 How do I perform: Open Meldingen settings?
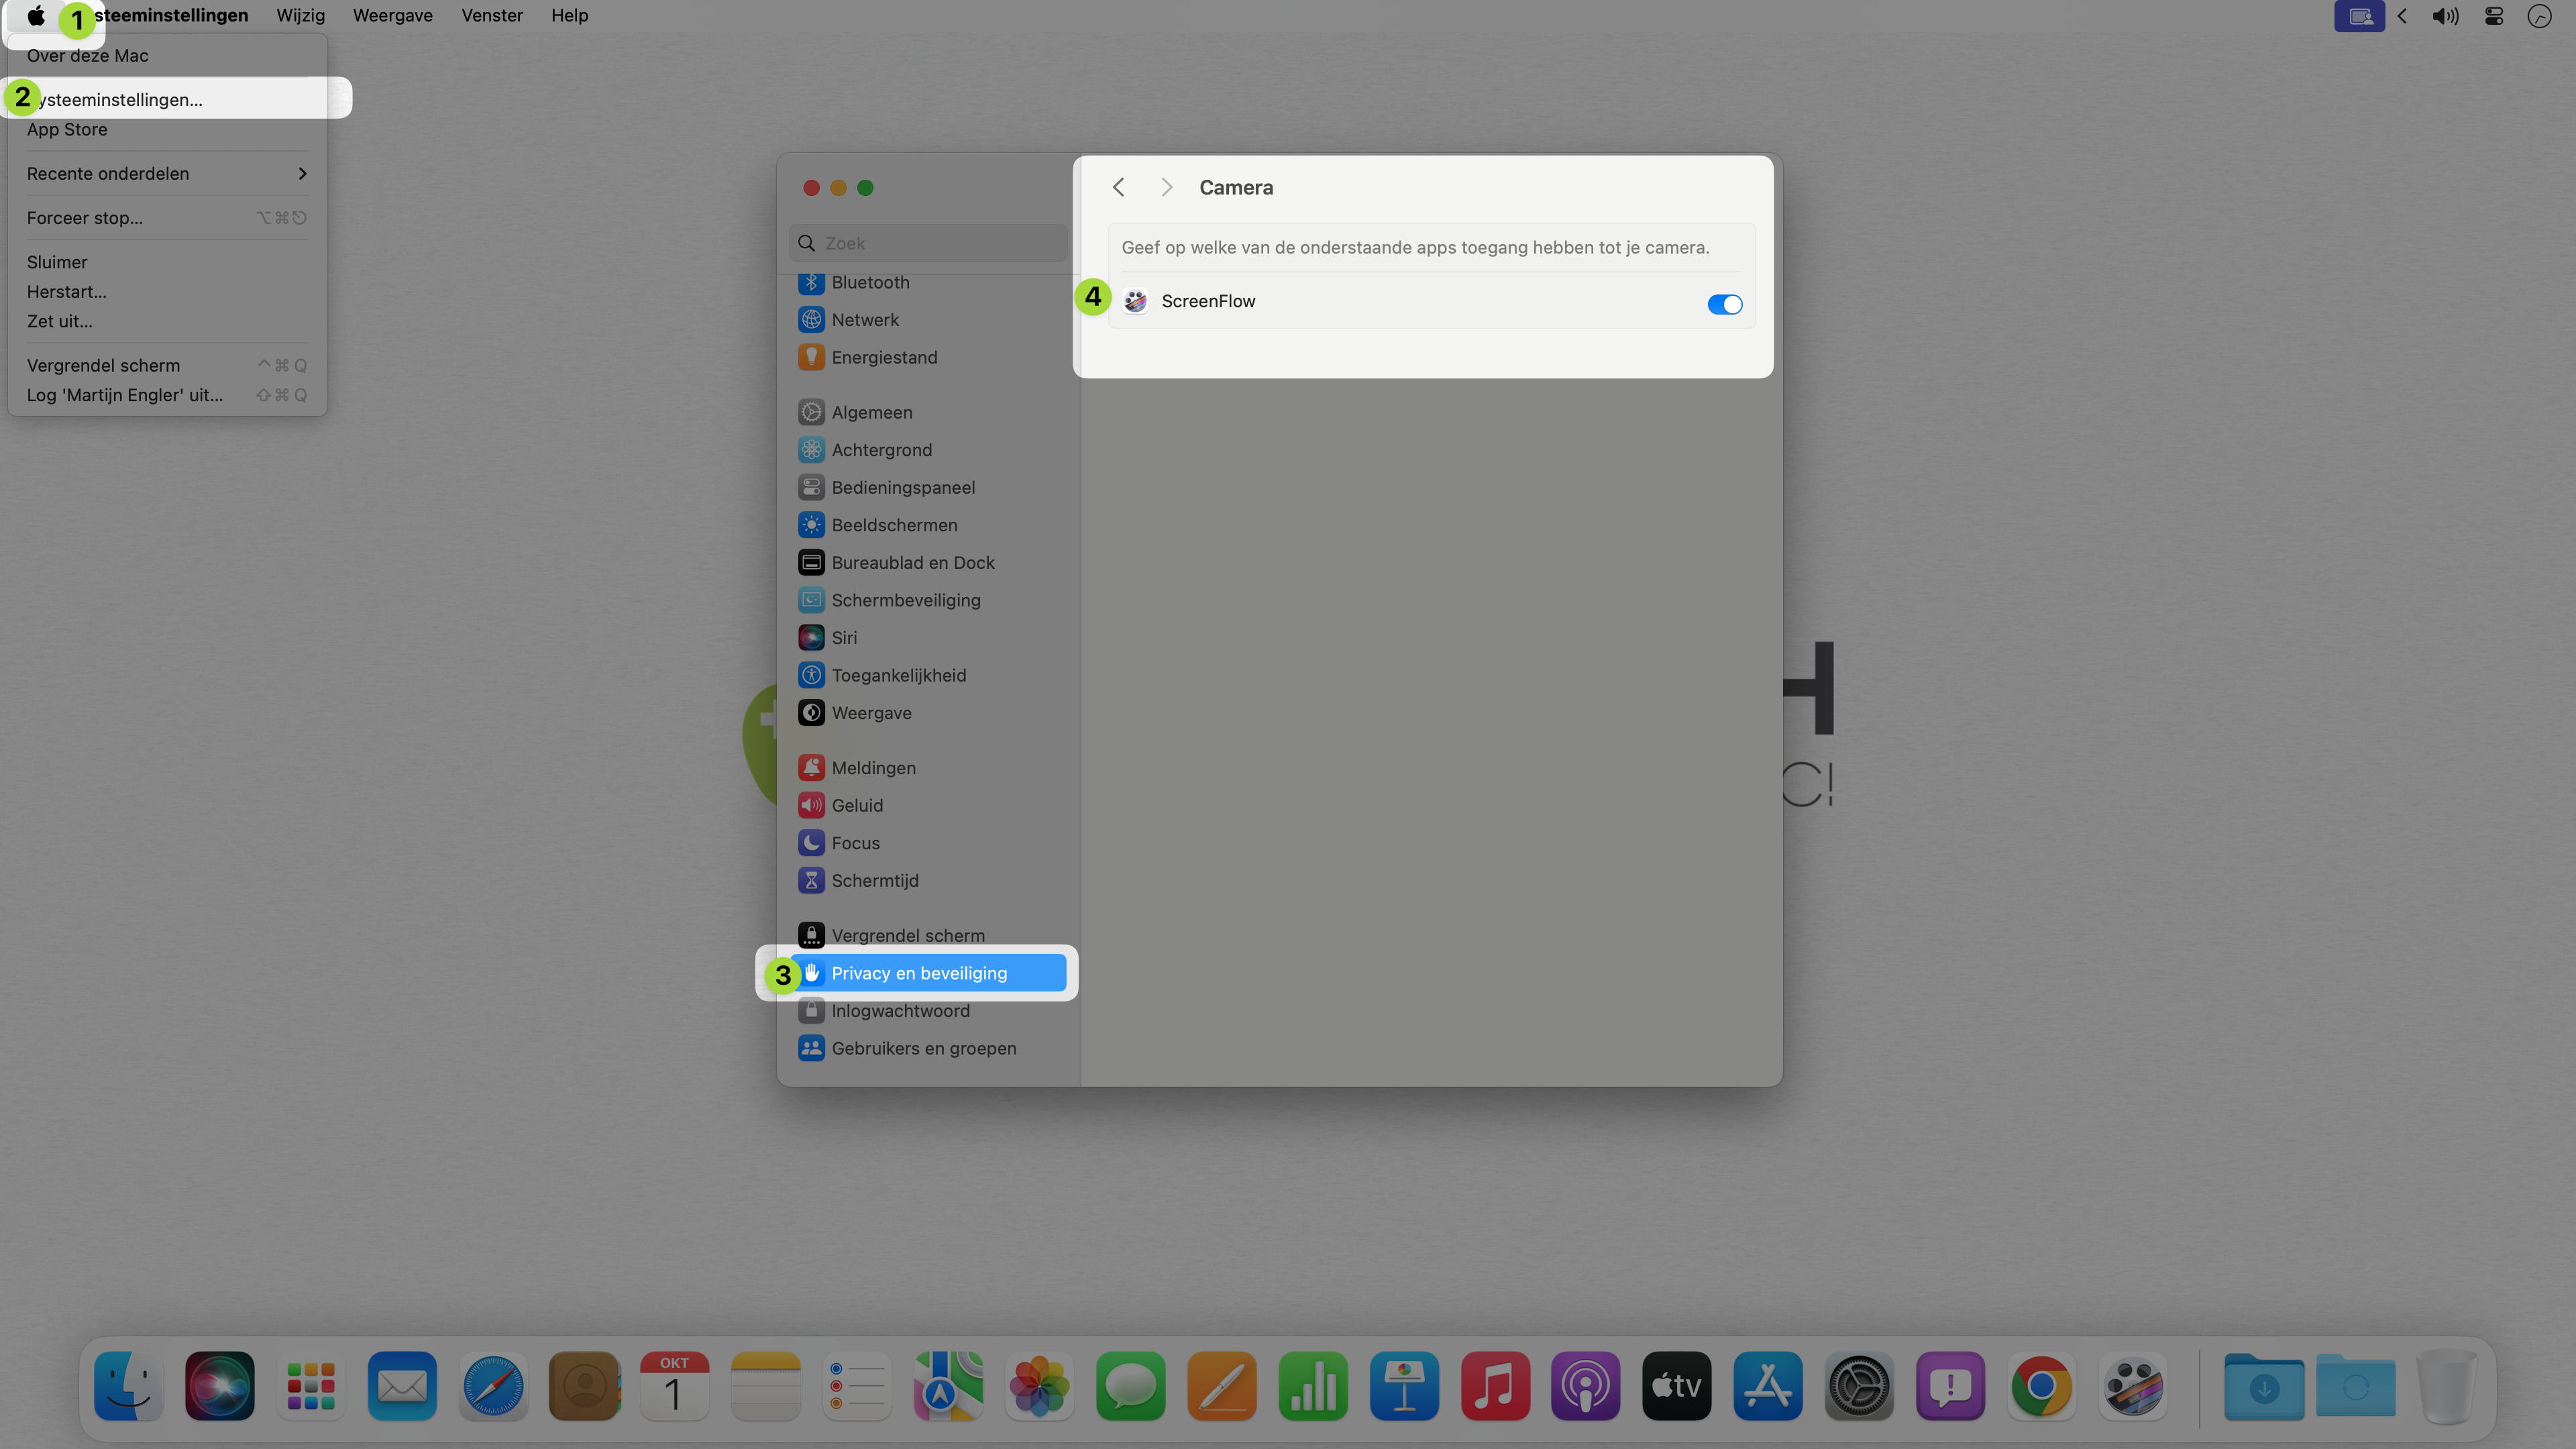coord(928,768)
